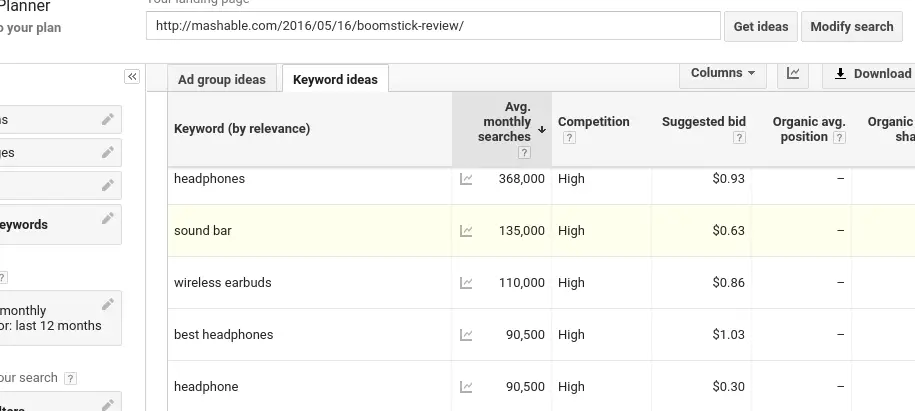
Task: Click the $0.30 suggested bid
Action: click(x=728, y=387)
